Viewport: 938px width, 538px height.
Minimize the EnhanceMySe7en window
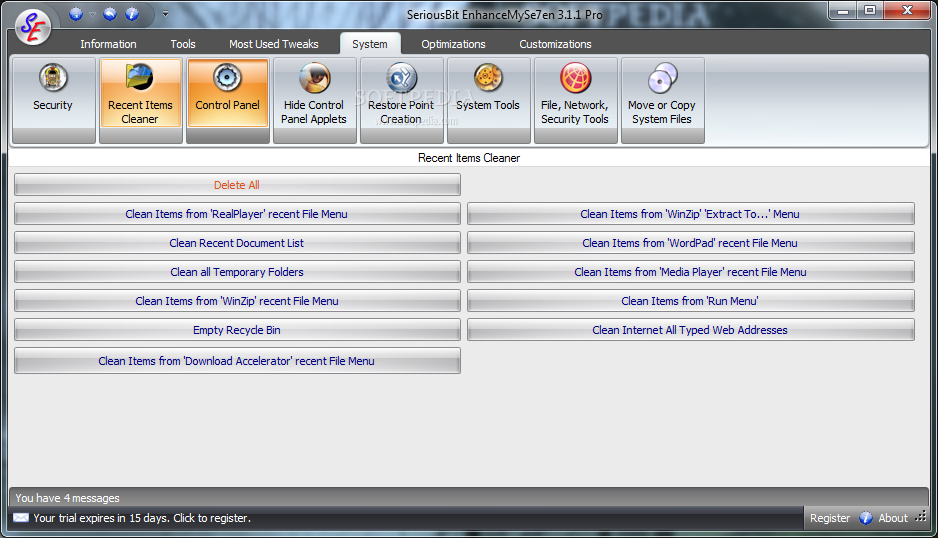coord(843,11)
